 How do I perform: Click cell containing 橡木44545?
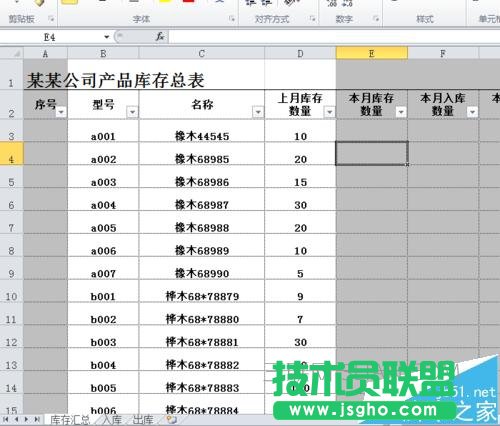(202, 131)
